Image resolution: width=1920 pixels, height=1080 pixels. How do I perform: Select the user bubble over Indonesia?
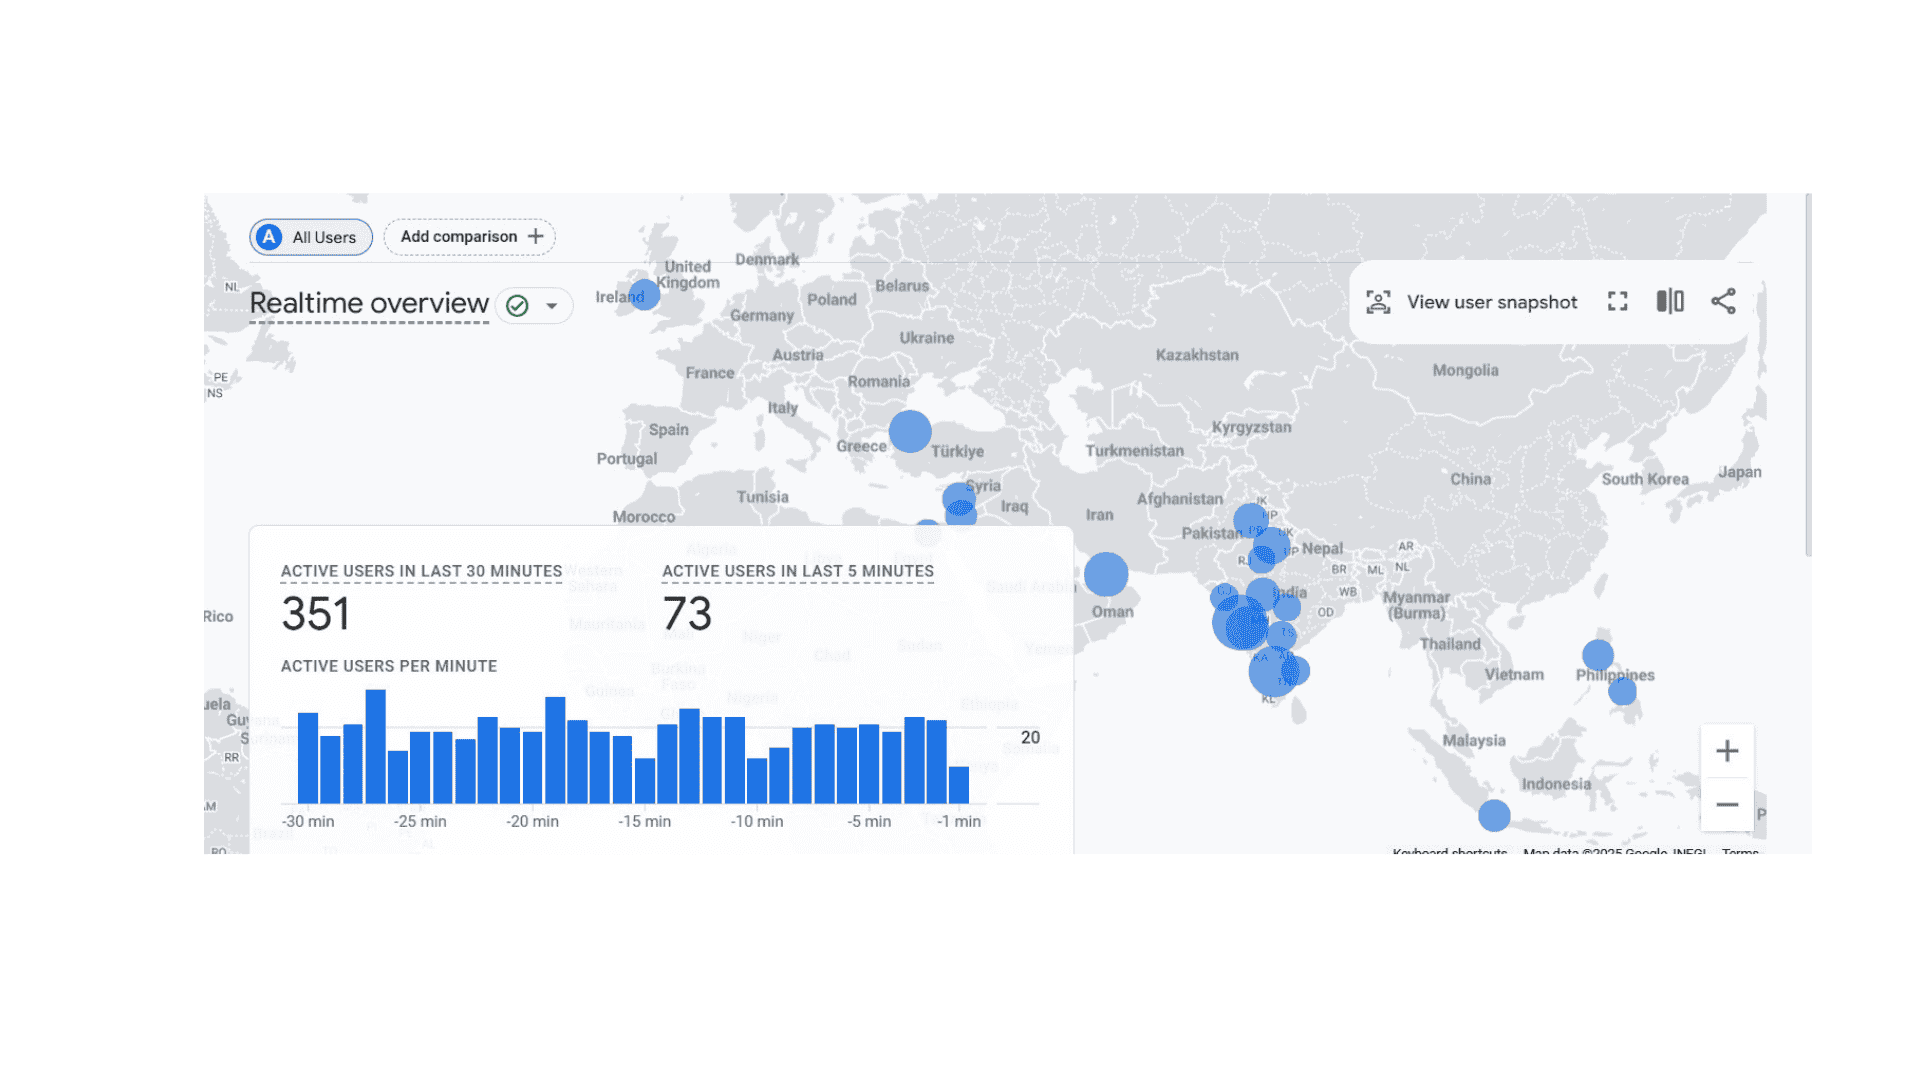(x=1493, y=816)
